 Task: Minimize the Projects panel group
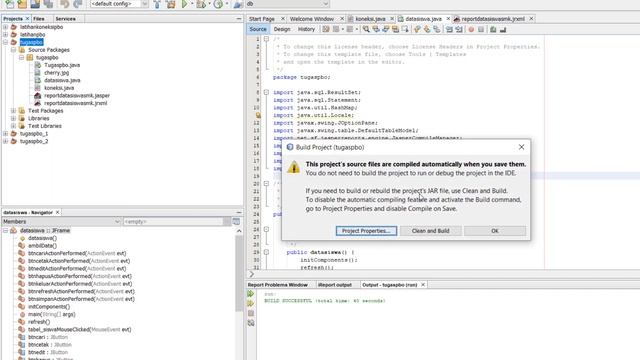(239, 19)
